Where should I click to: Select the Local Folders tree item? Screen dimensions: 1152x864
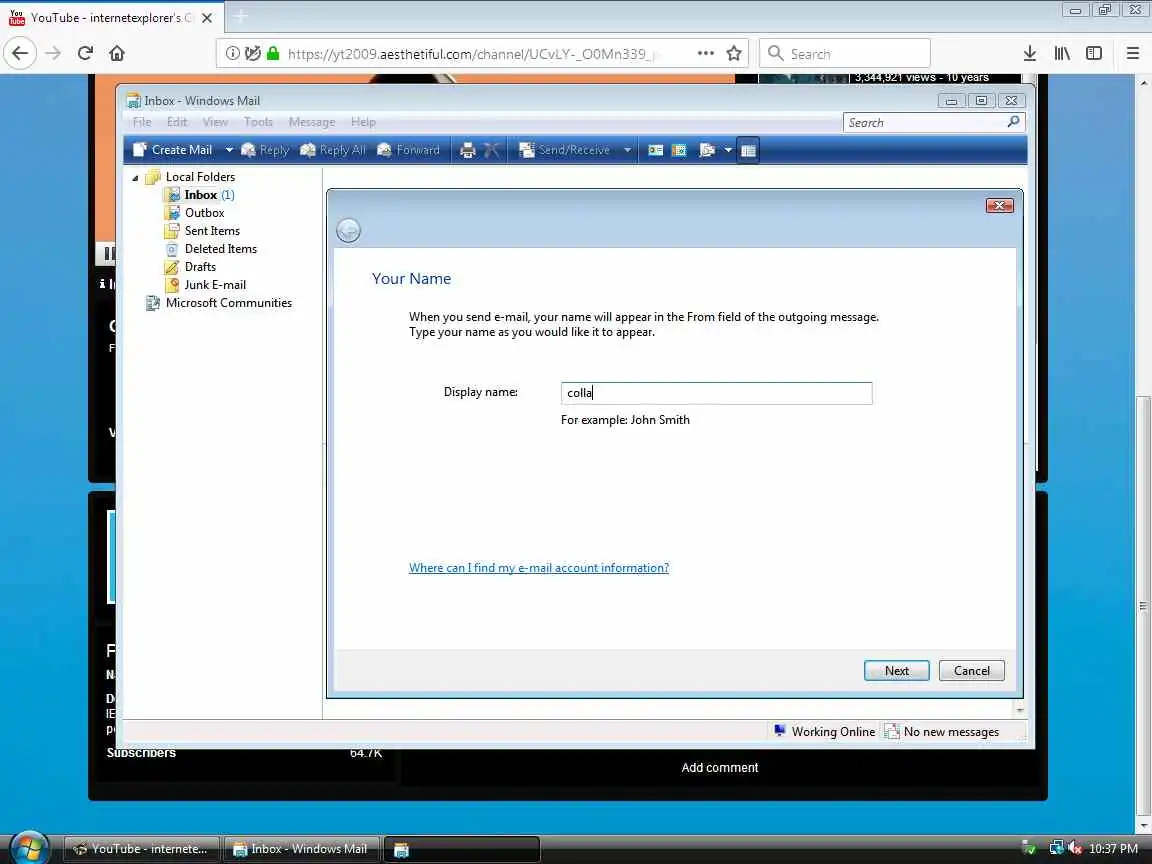click(x=200, y=177)
